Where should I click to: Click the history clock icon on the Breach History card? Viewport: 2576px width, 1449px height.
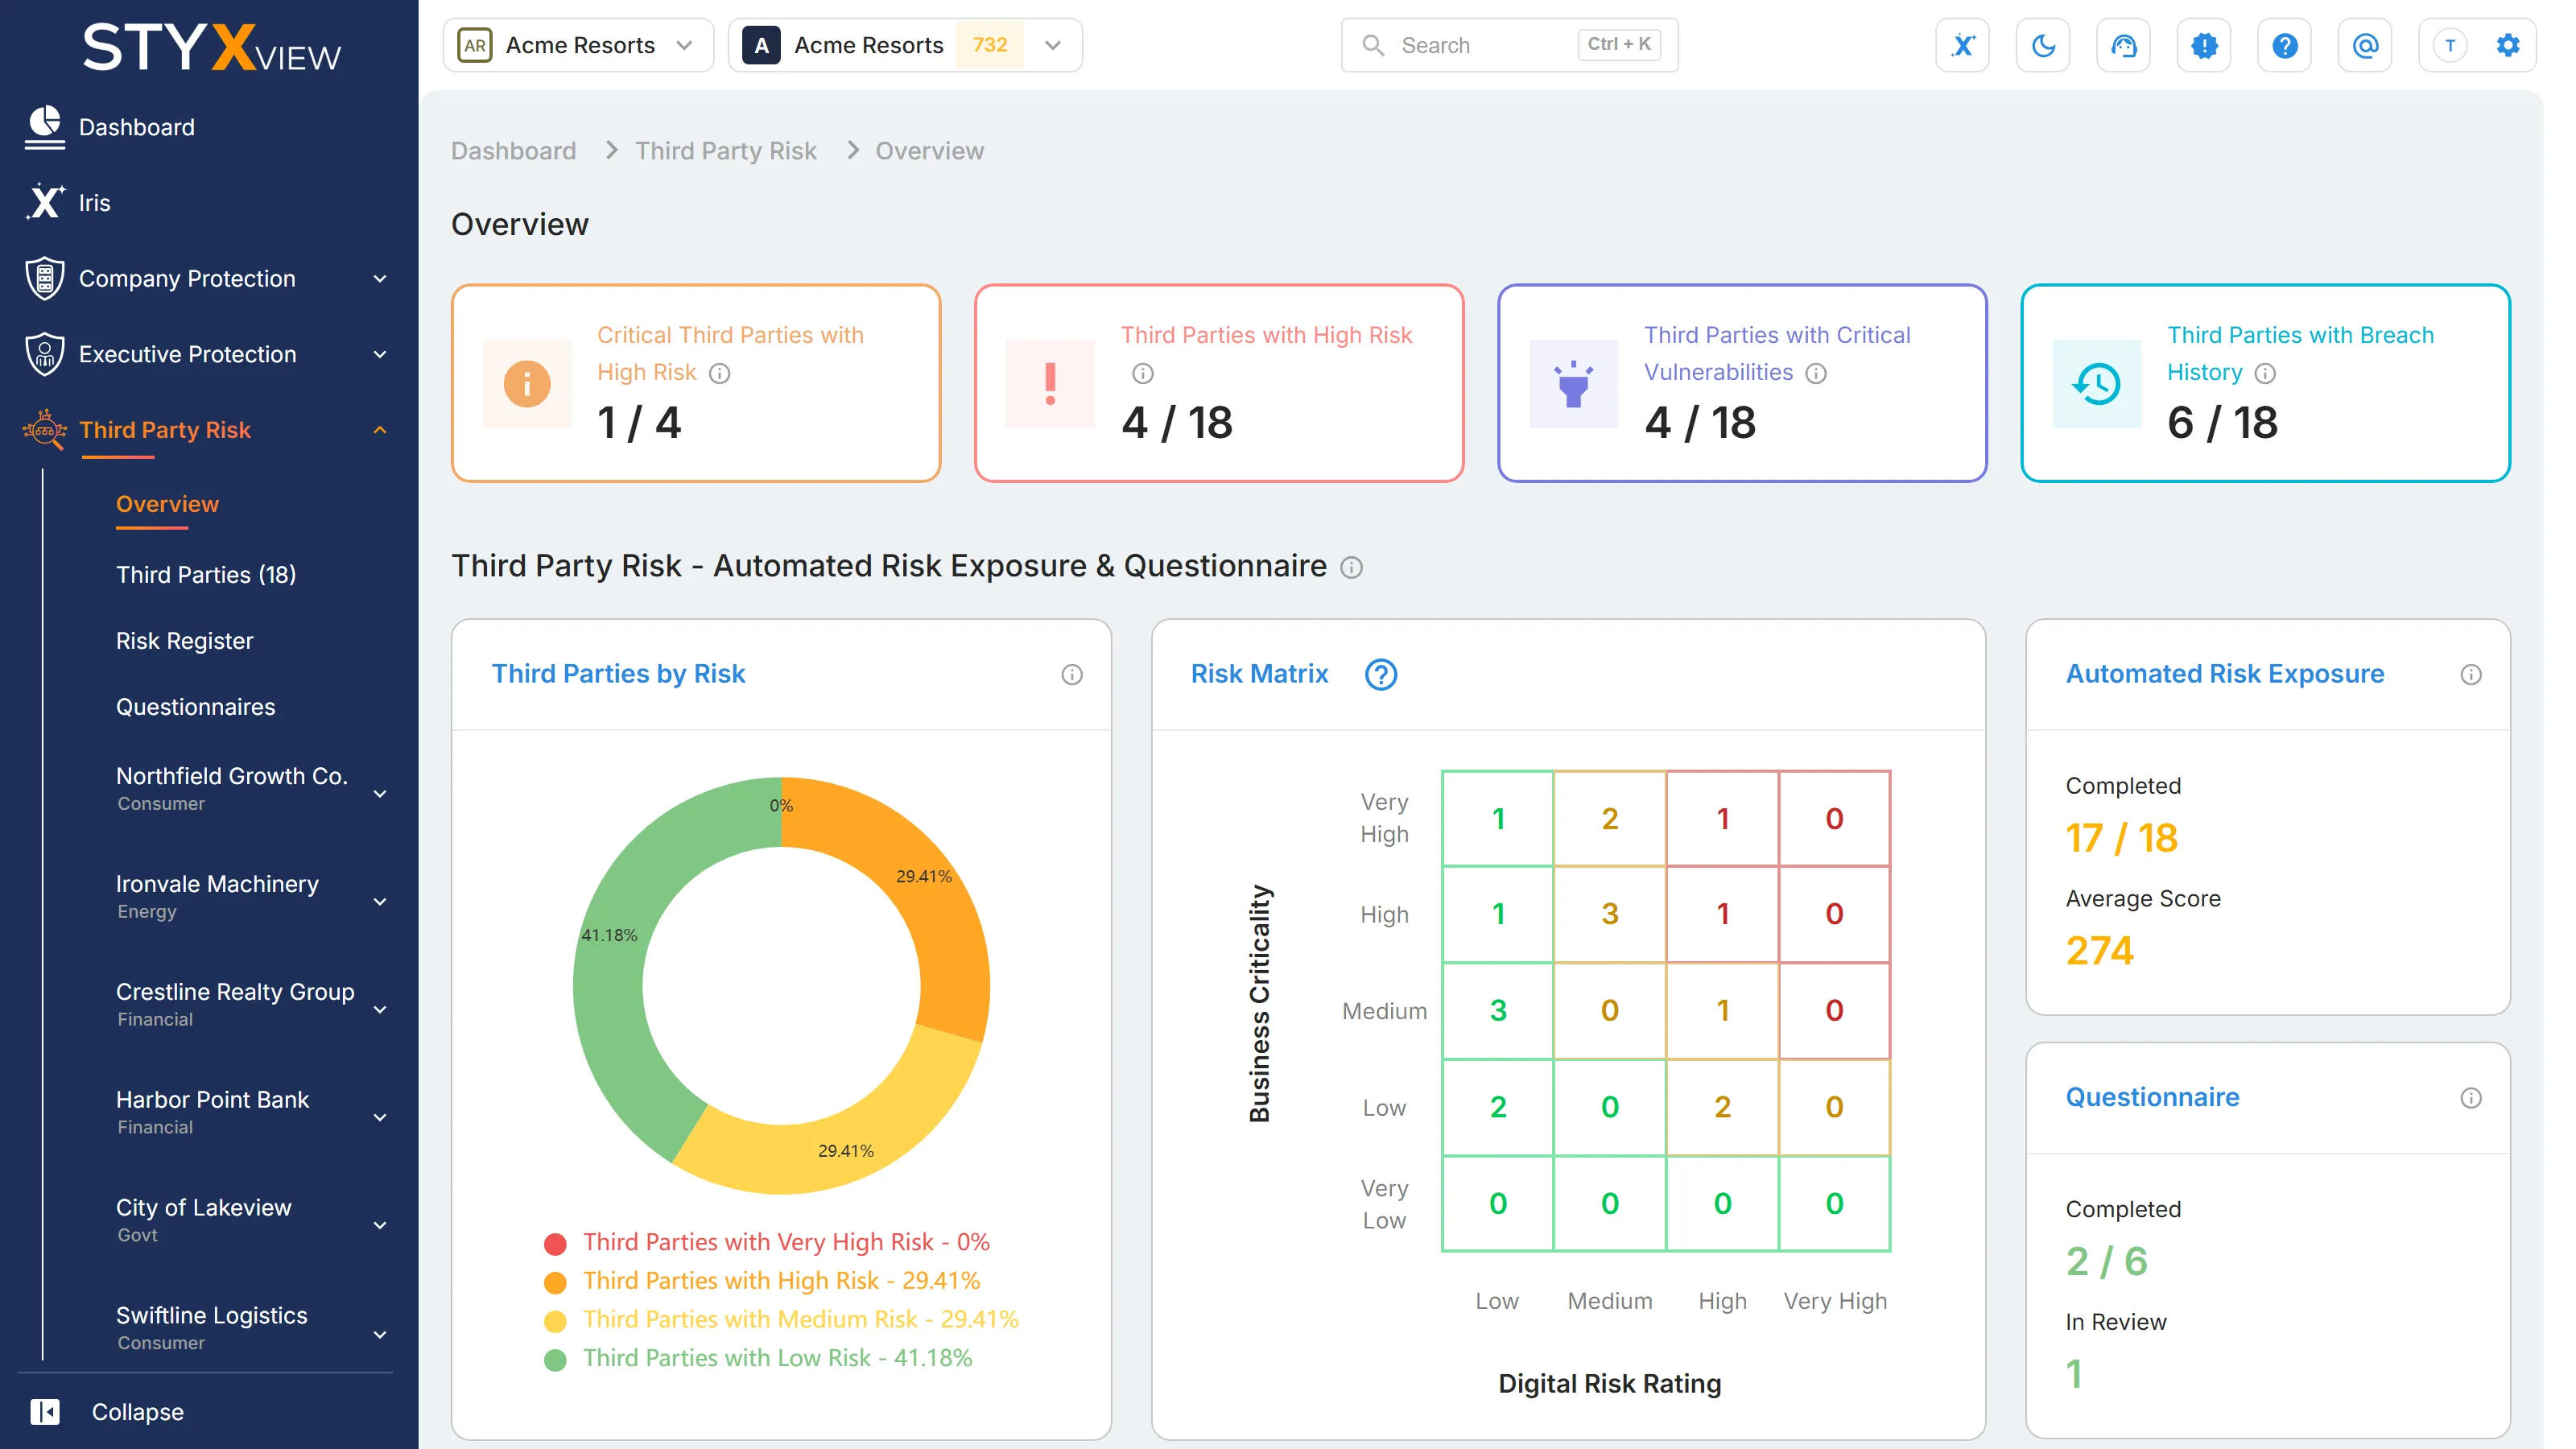2097,384
